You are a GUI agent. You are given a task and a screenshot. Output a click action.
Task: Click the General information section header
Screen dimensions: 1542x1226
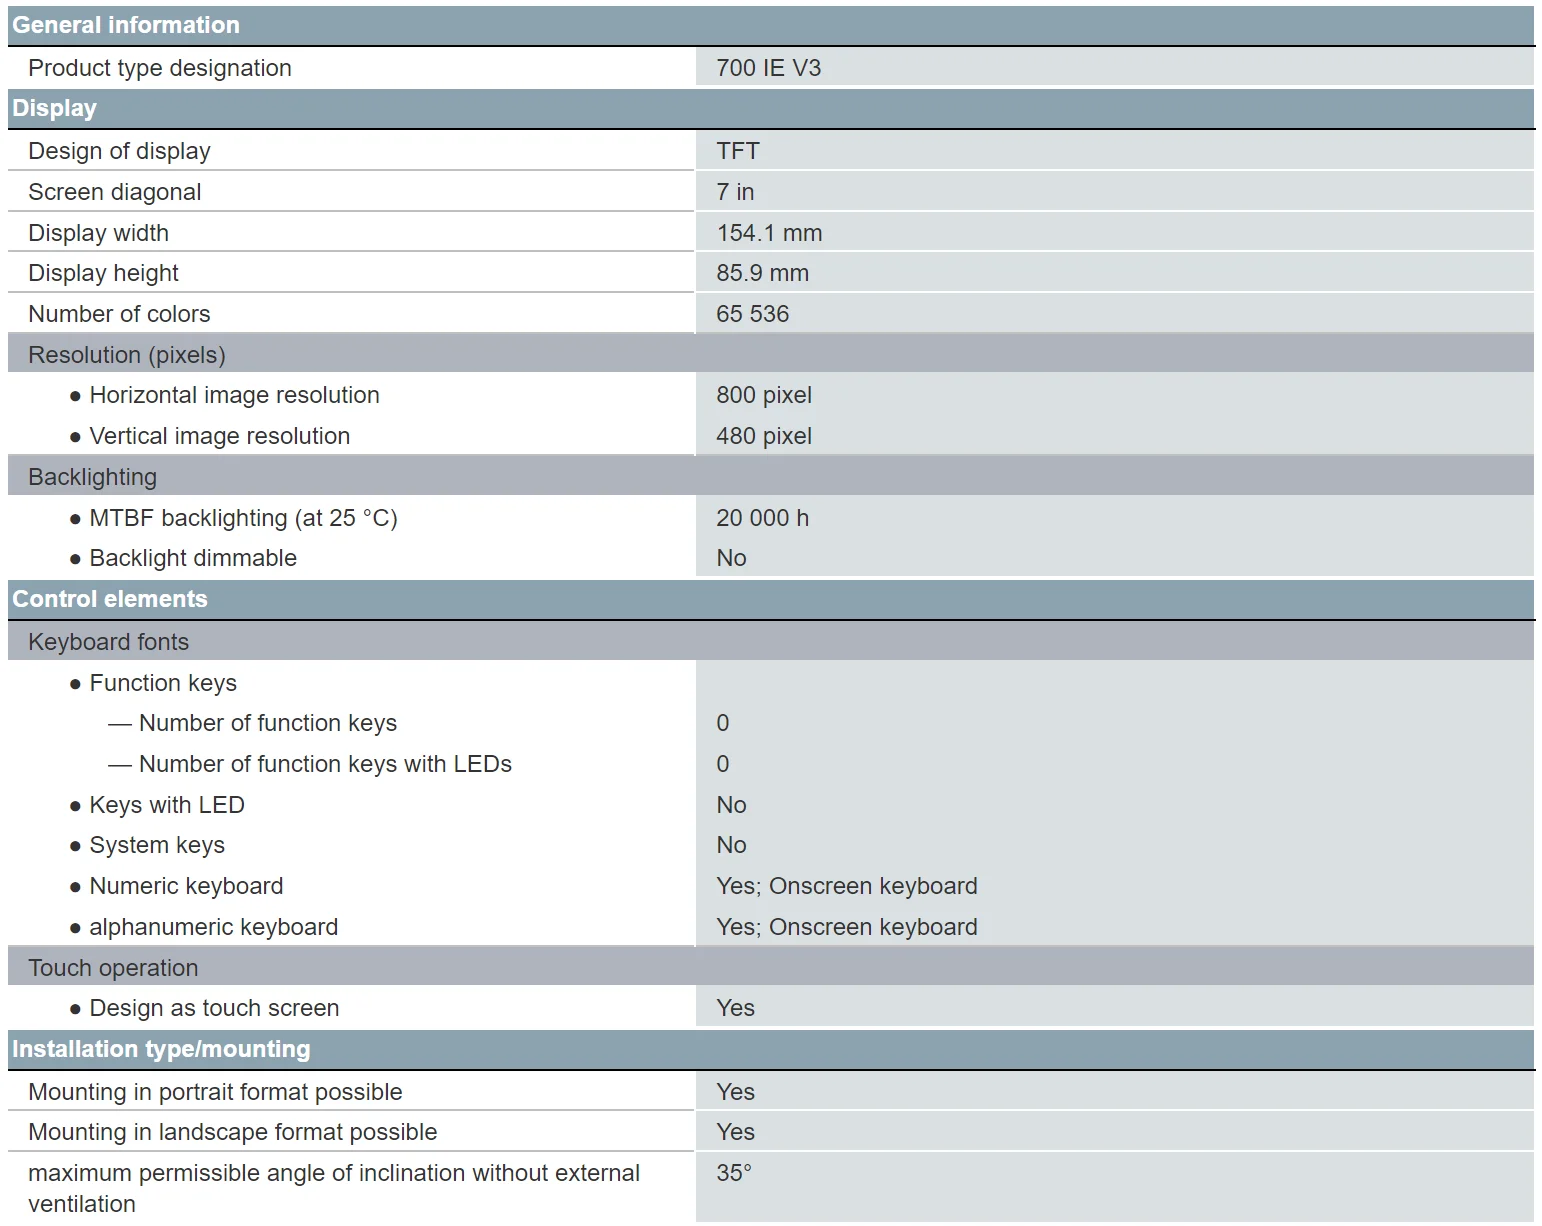(x=126, y=25)
